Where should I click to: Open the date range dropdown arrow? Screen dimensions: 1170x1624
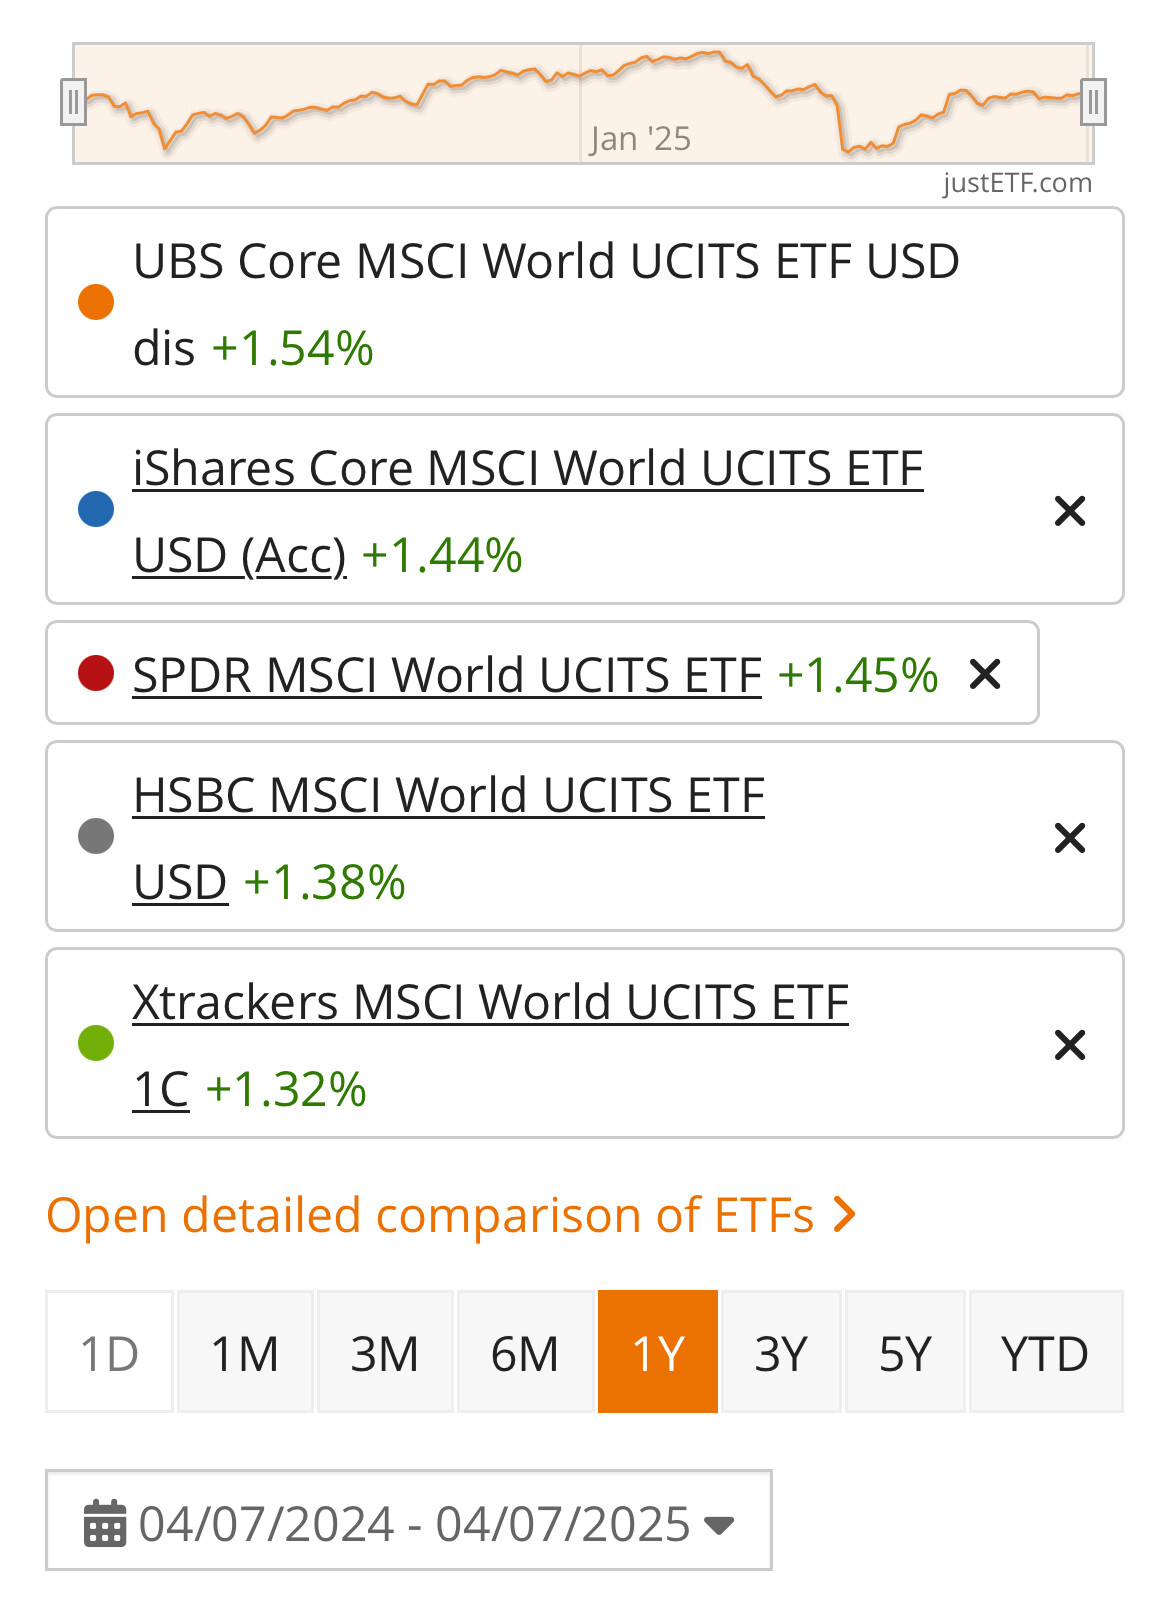click(719, 1525)
